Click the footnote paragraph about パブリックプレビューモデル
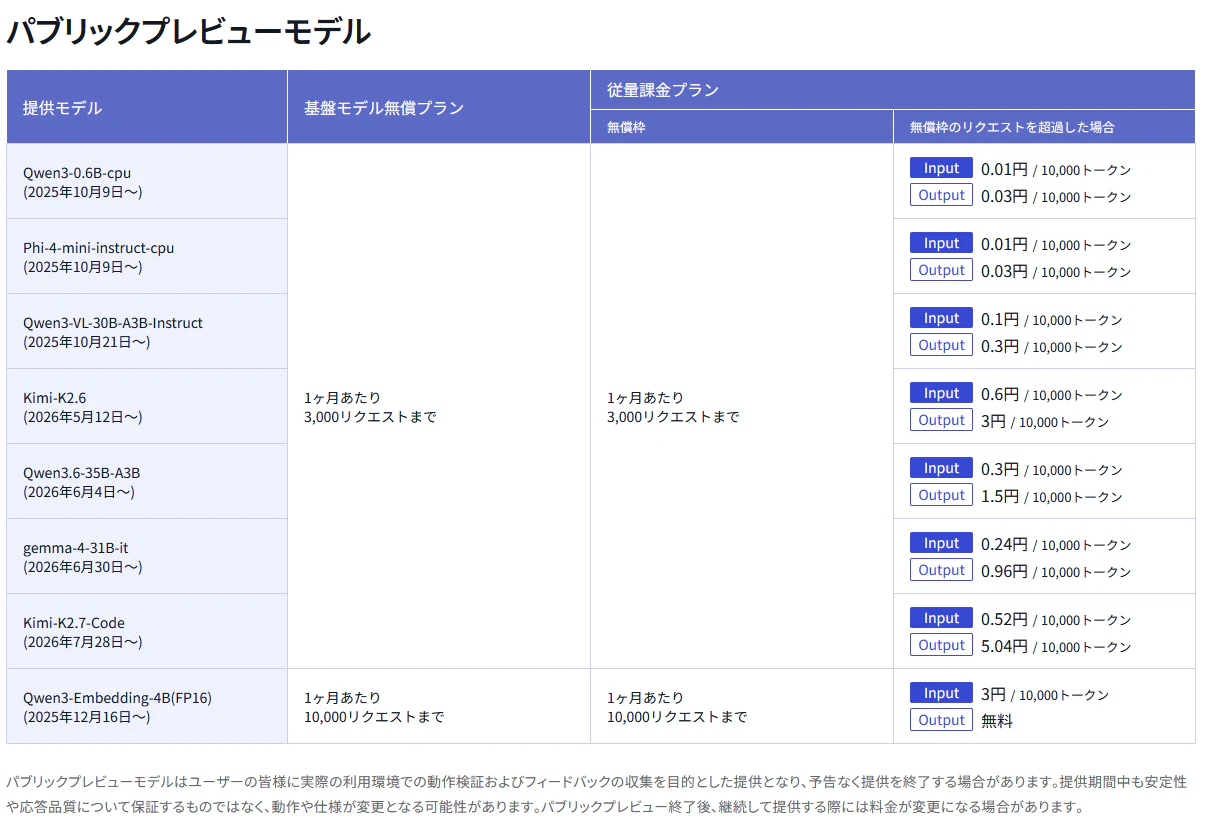 click(597, 794)
